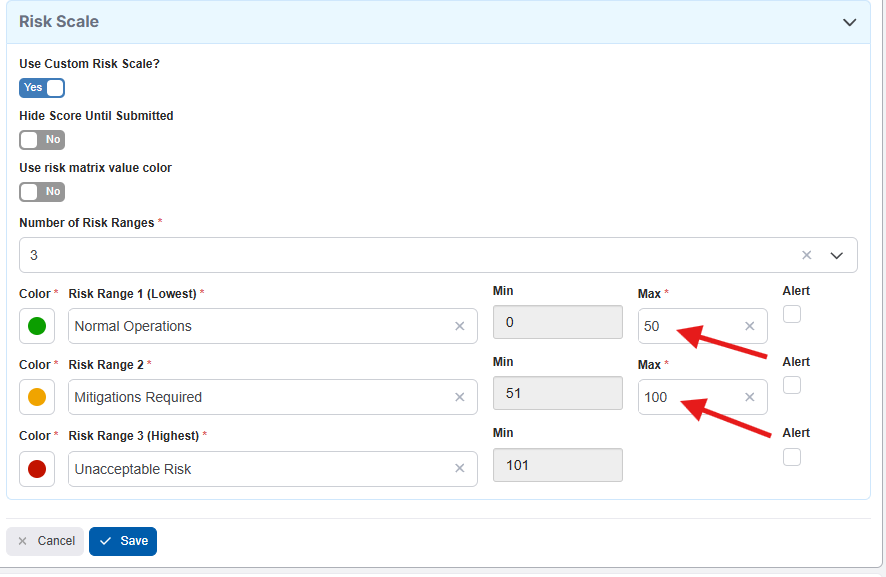
Task: Open the orange color swatch for Range 2
Action: pos(37,397)
